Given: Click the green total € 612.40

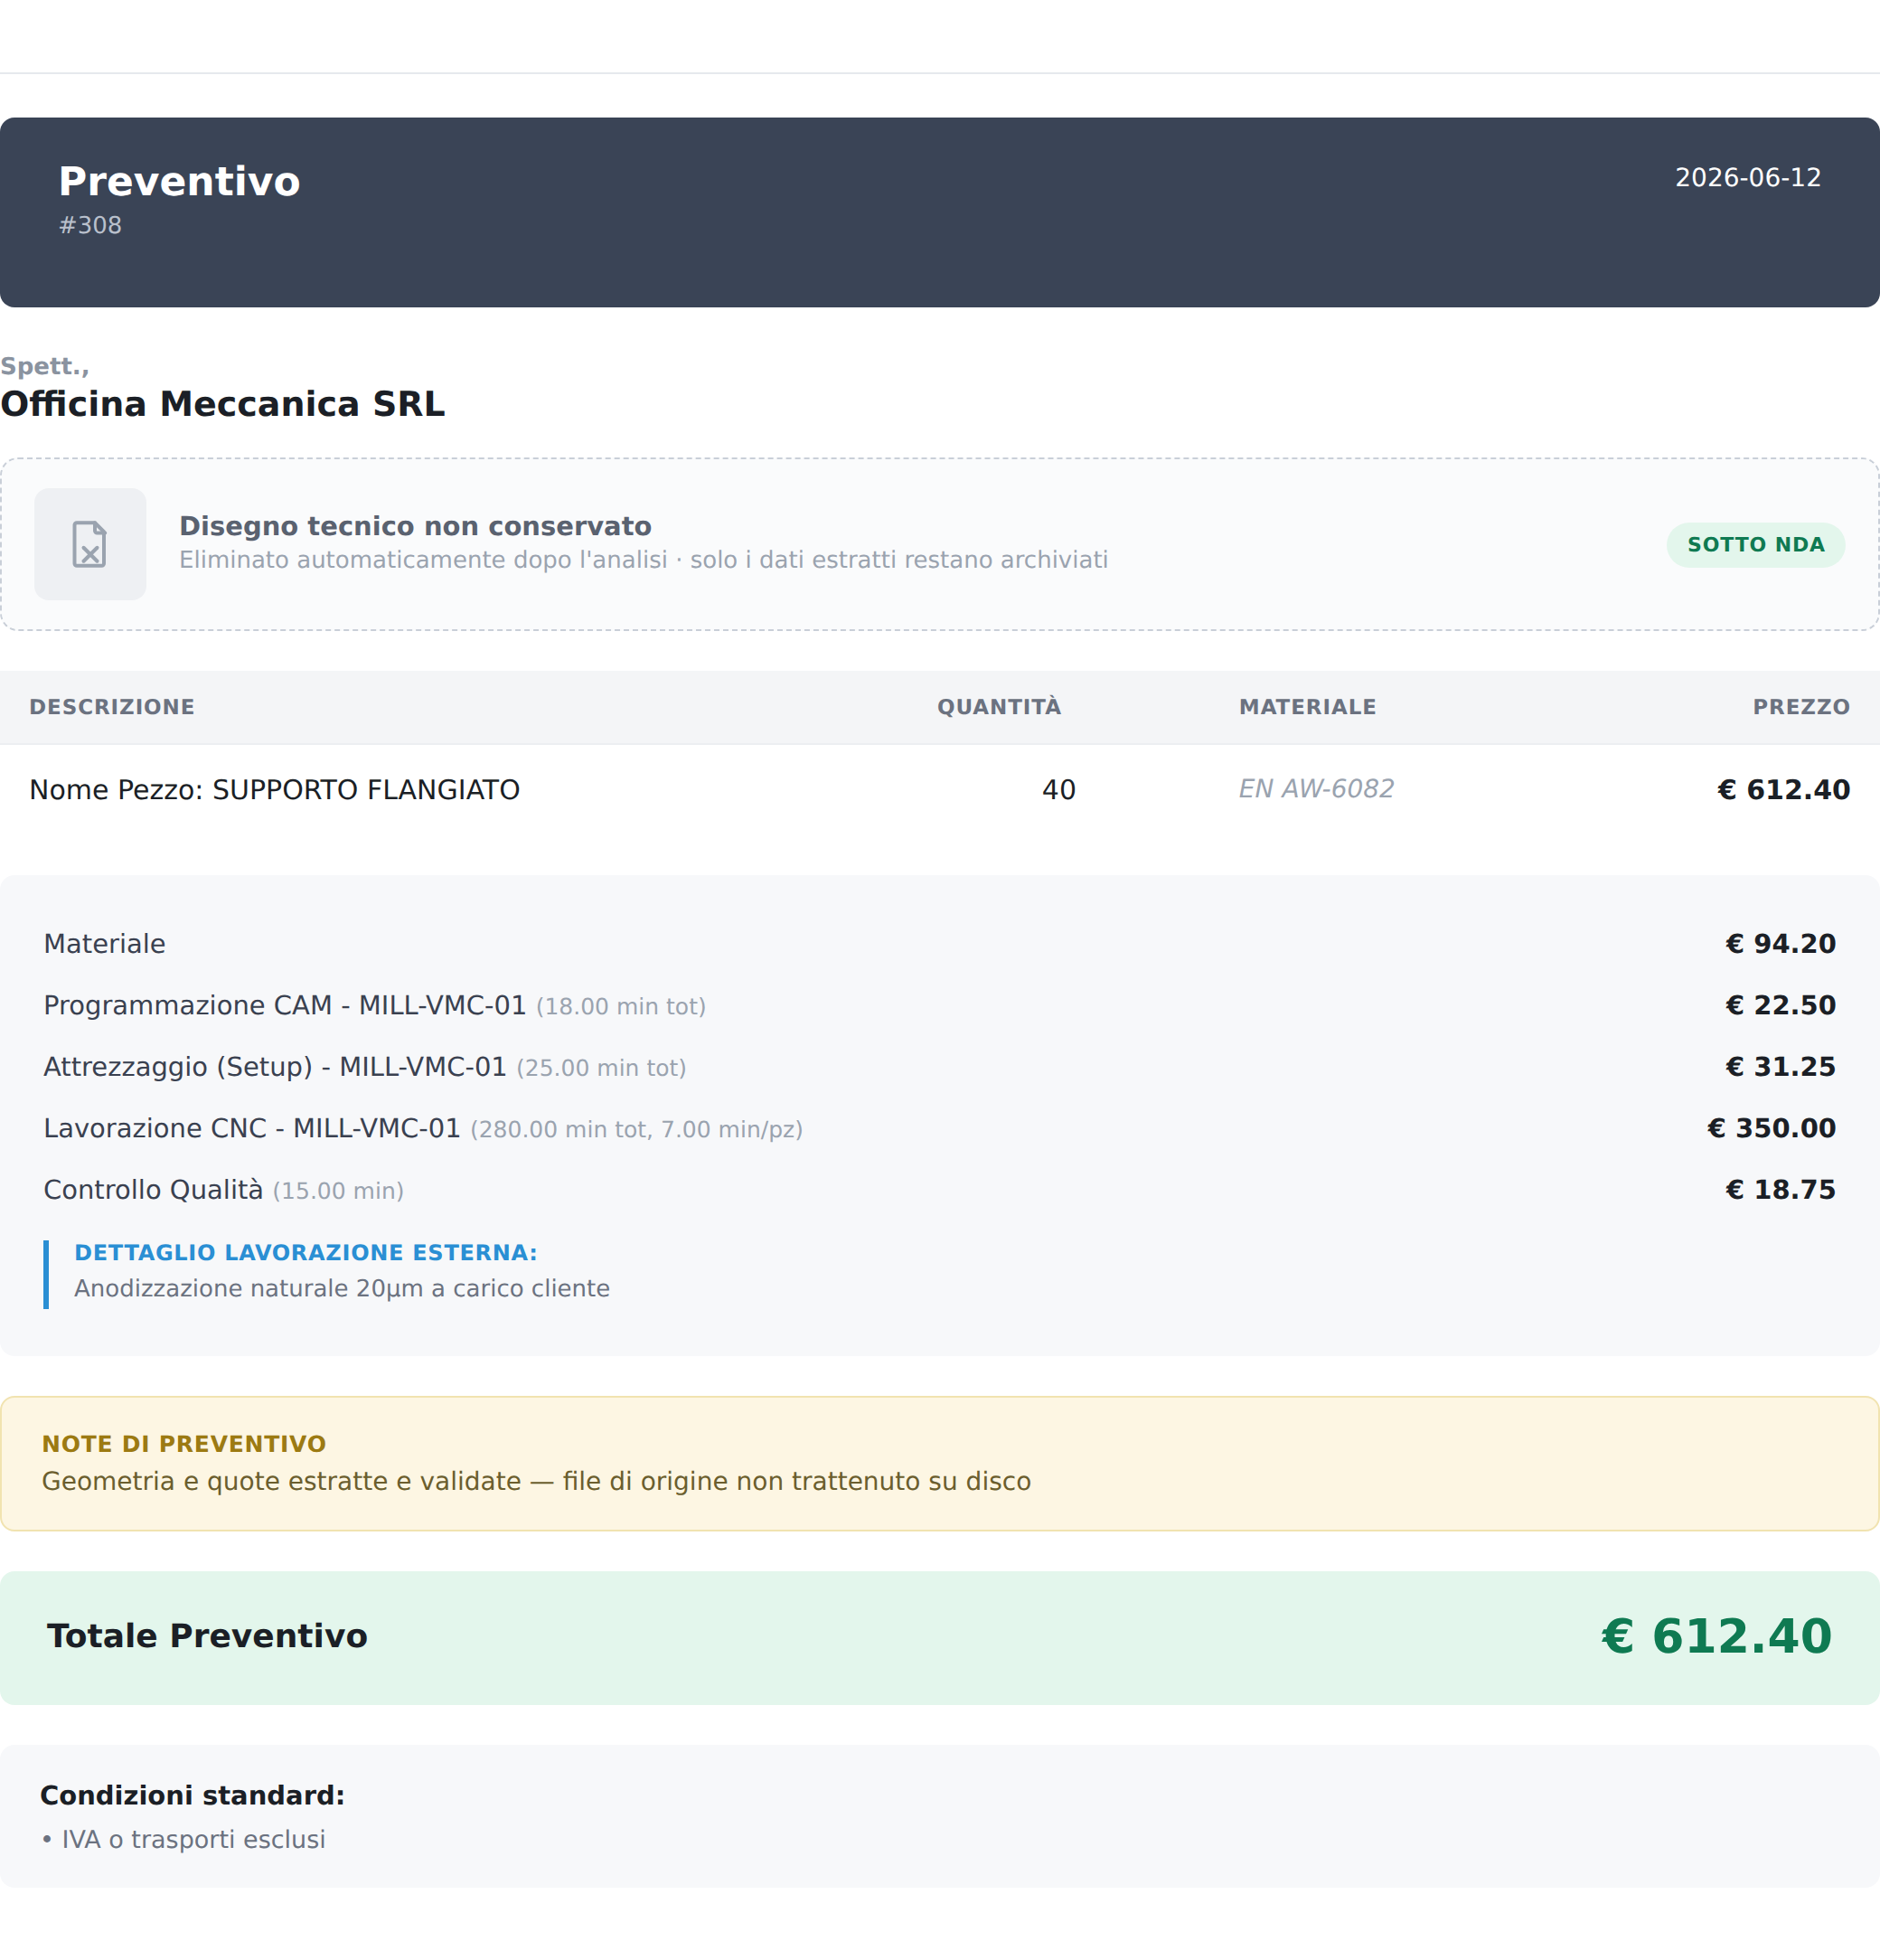Looking at the screenshot, I should pos(1716,1637).
